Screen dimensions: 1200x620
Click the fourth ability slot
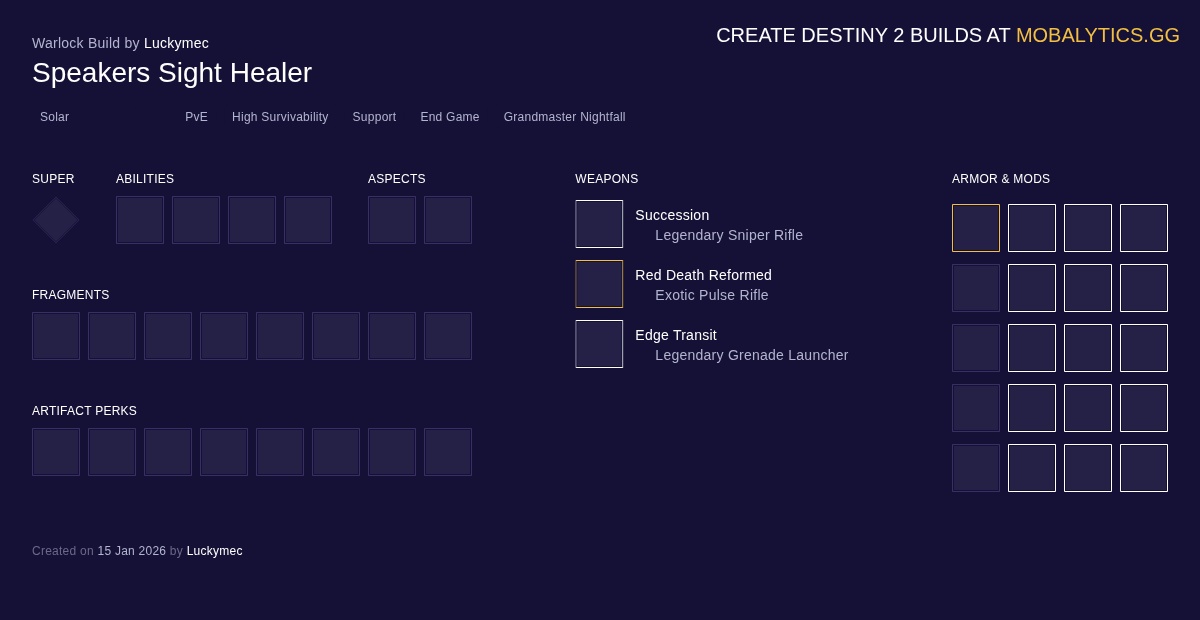(308, 220)
